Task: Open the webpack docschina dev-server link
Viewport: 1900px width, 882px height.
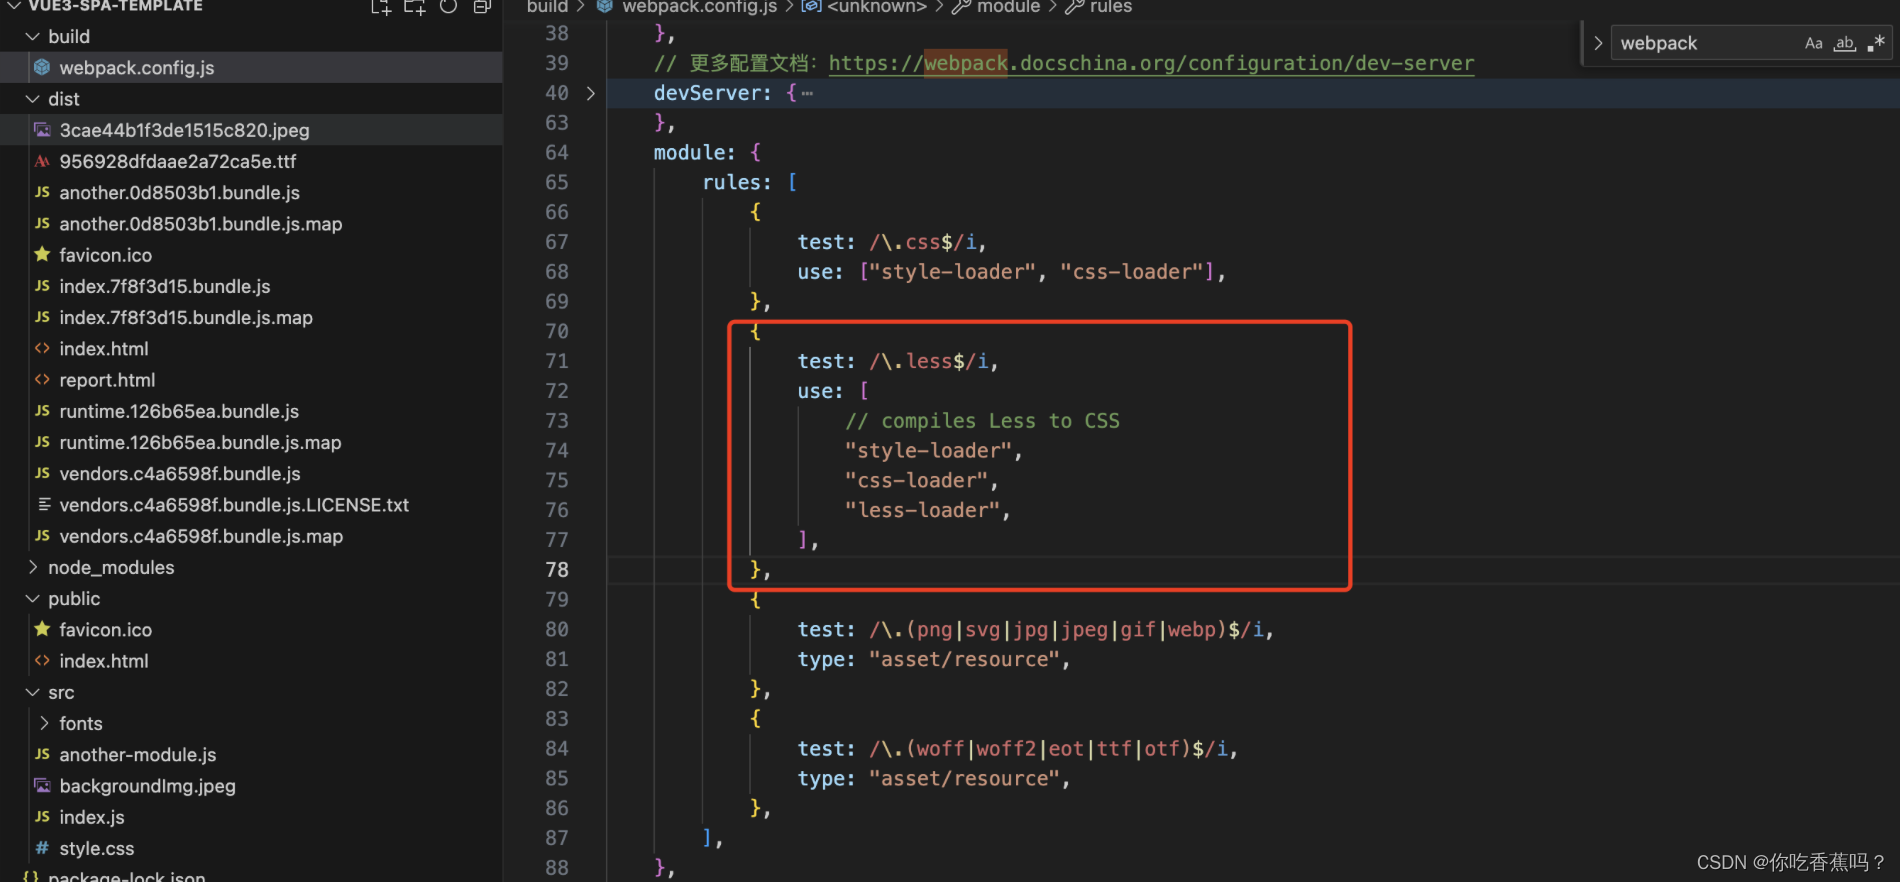Action: pos(1151,63)
